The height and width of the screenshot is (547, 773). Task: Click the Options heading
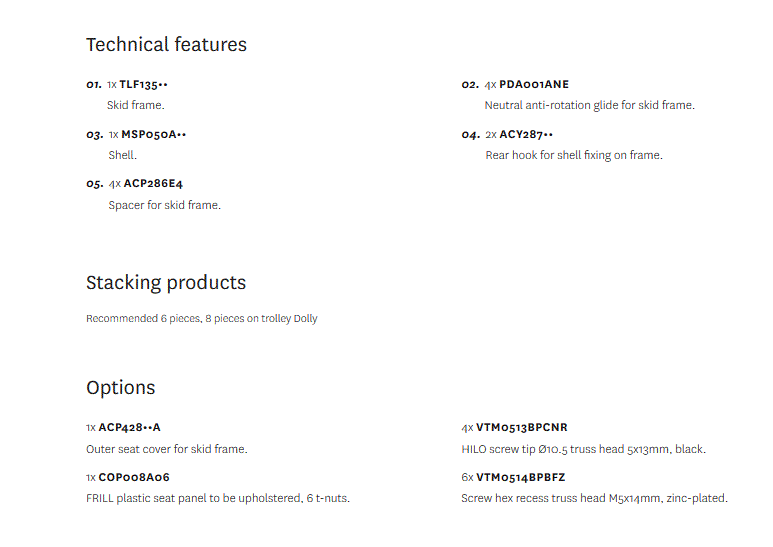click(x=120, y=387)
